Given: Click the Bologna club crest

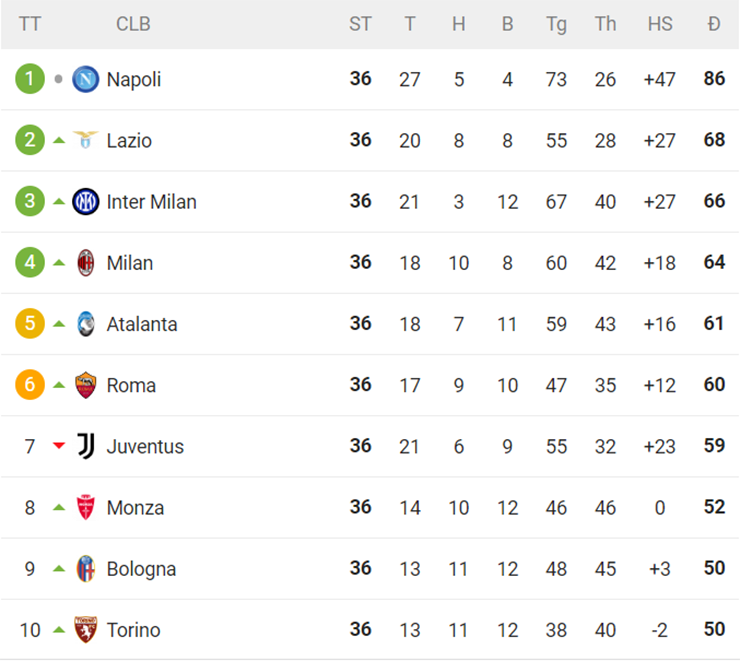Looking at the screenshot, I should pos(86,569).
